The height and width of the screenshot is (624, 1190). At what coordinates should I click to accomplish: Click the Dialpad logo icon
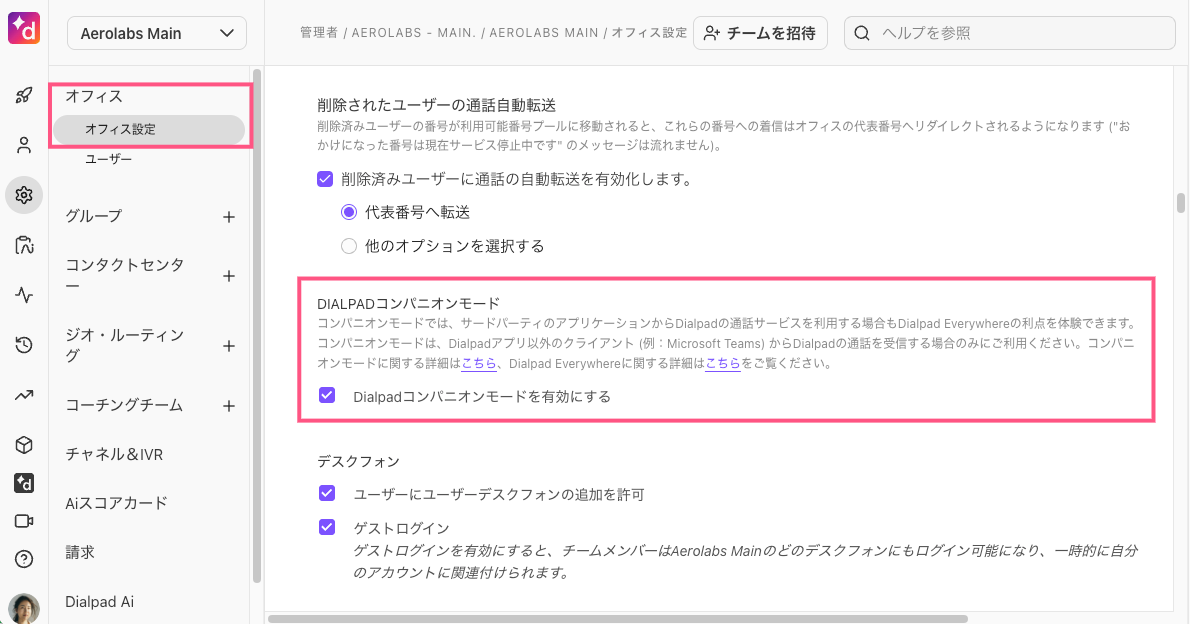pos(24,28)
